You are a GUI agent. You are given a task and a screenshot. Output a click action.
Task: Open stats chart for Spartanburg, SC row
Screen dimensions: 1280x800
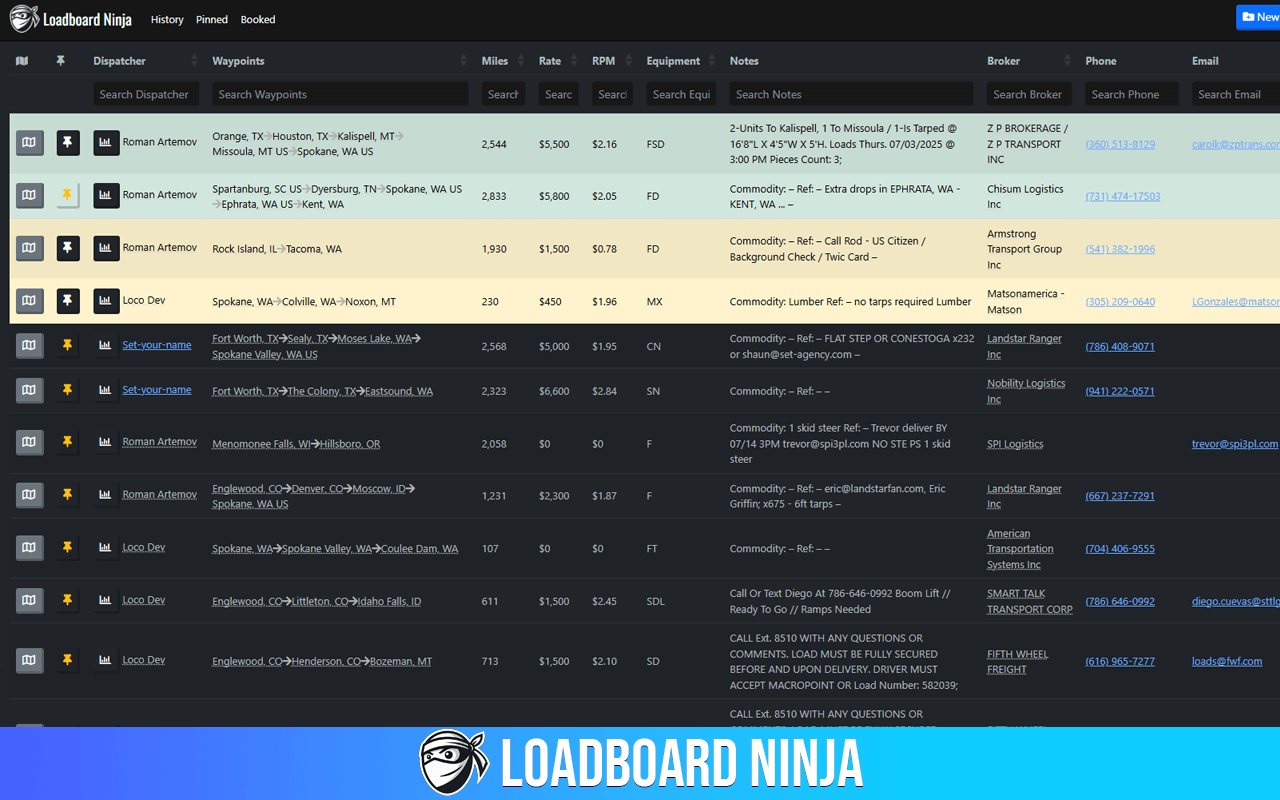(x=106, y=196)
